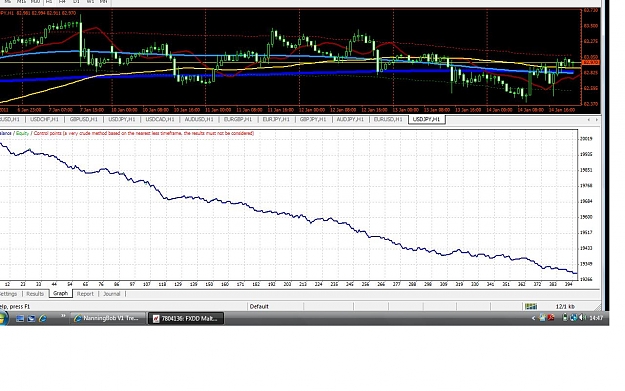The image size is (625, 391).
Task: Click trade number 203 on graph axis
Action: (x=287, y=284)
